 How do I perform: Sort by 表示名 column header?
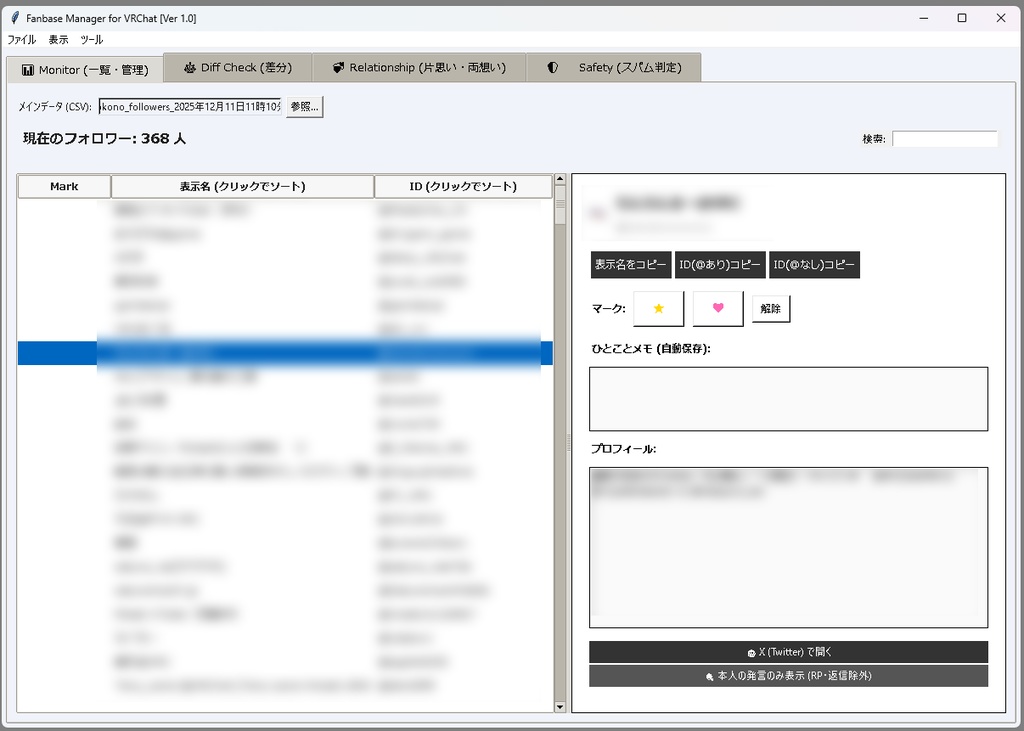click(x=242, y=186)
